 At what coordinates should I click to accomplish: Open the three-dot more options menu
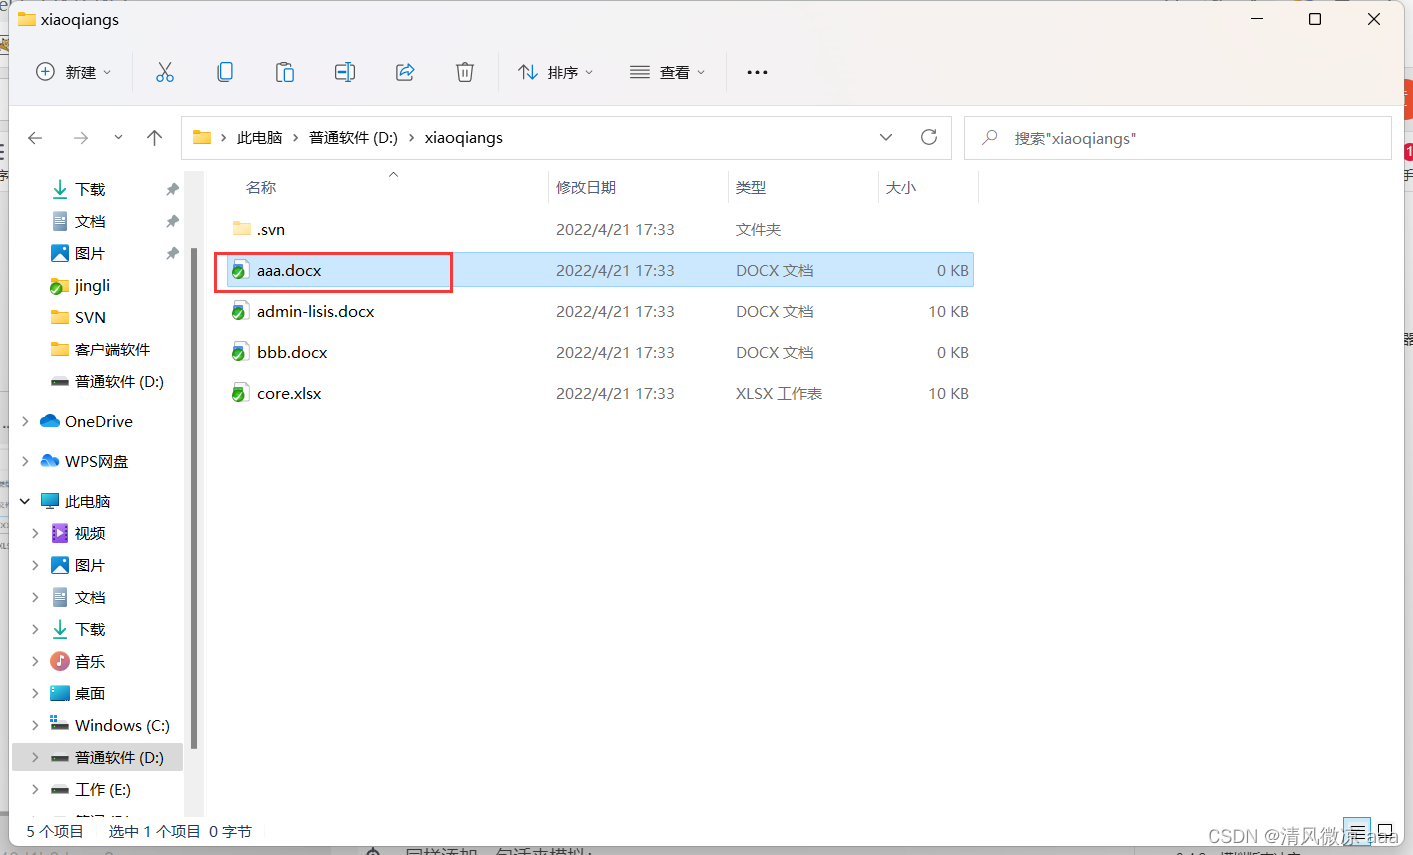757,72
